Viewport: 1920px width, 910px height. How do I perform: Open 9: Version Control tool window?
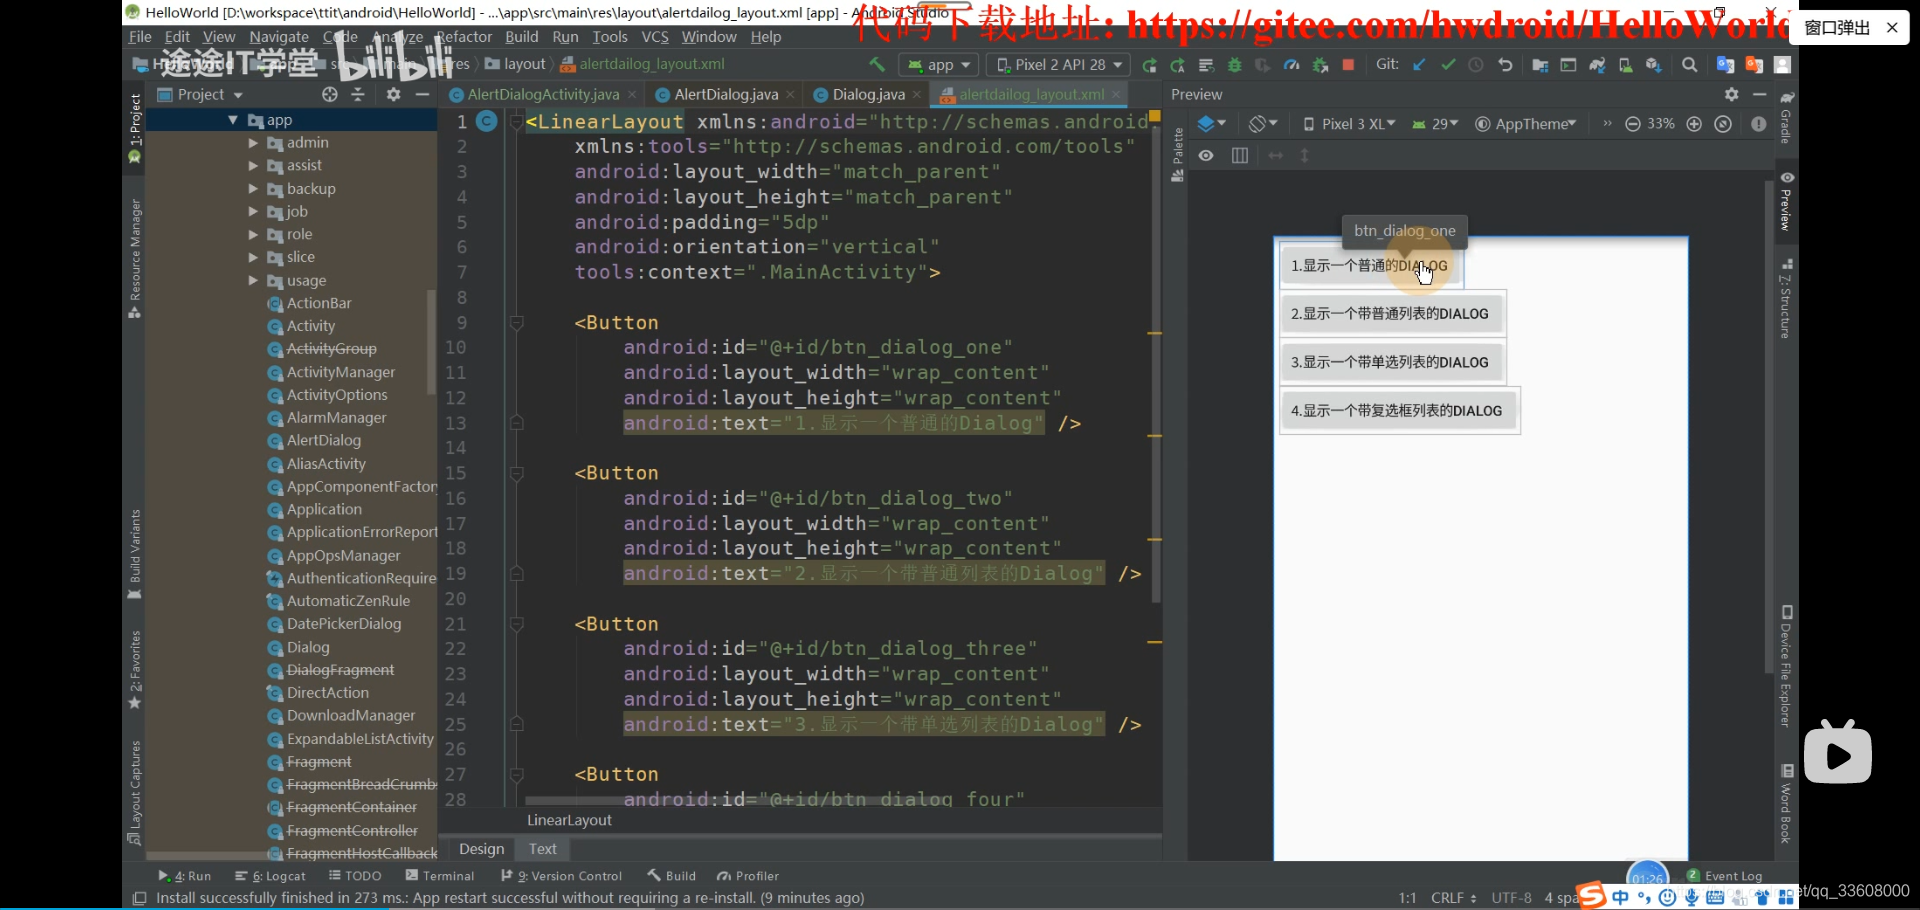tap(561, 876)
